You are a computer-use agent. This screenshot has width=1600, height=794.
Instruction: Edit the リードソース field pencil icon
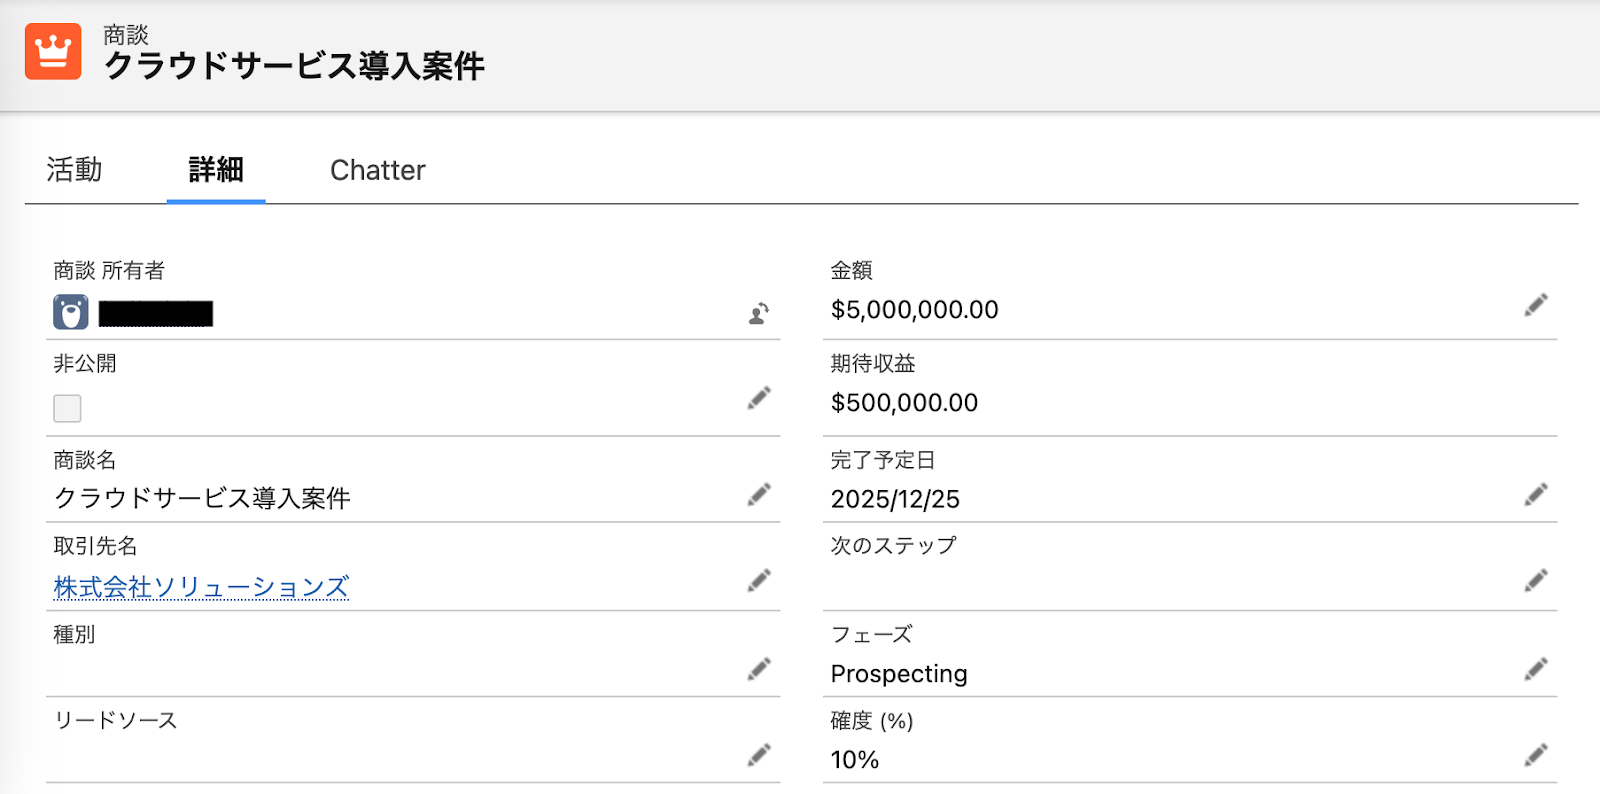(759, 754)
